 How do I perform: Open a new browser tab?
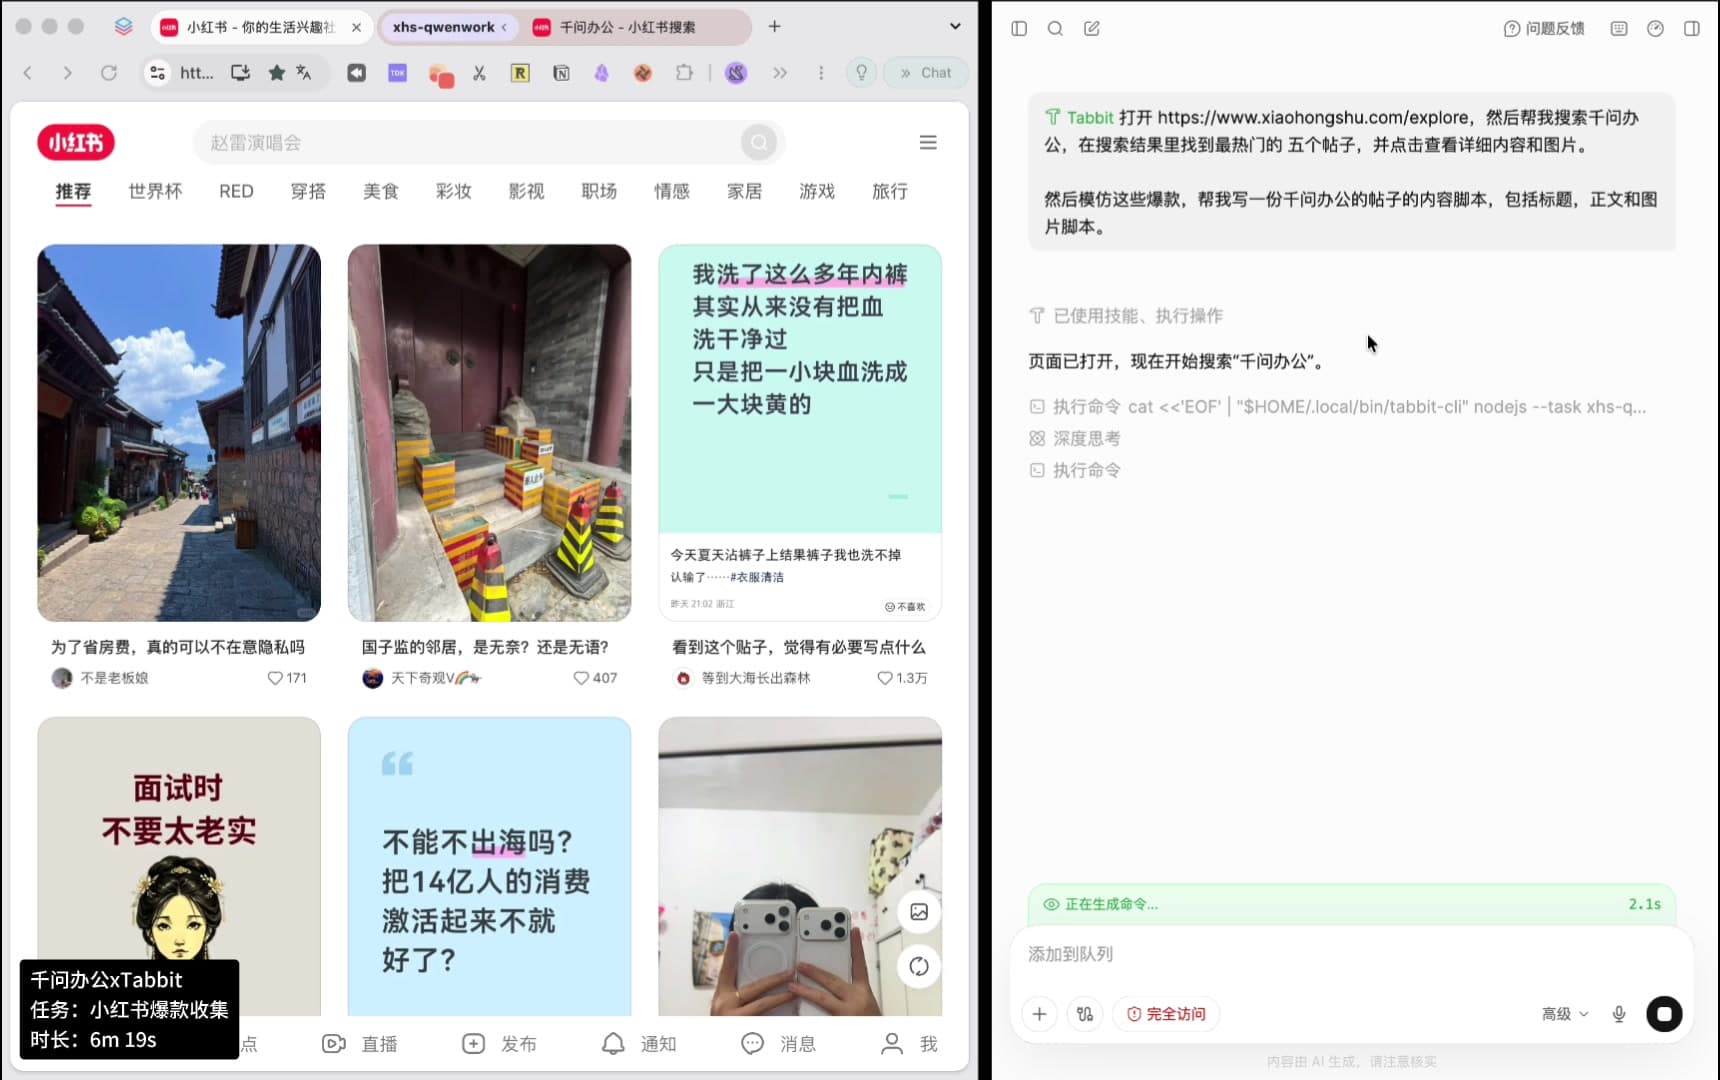coord(774,27)
